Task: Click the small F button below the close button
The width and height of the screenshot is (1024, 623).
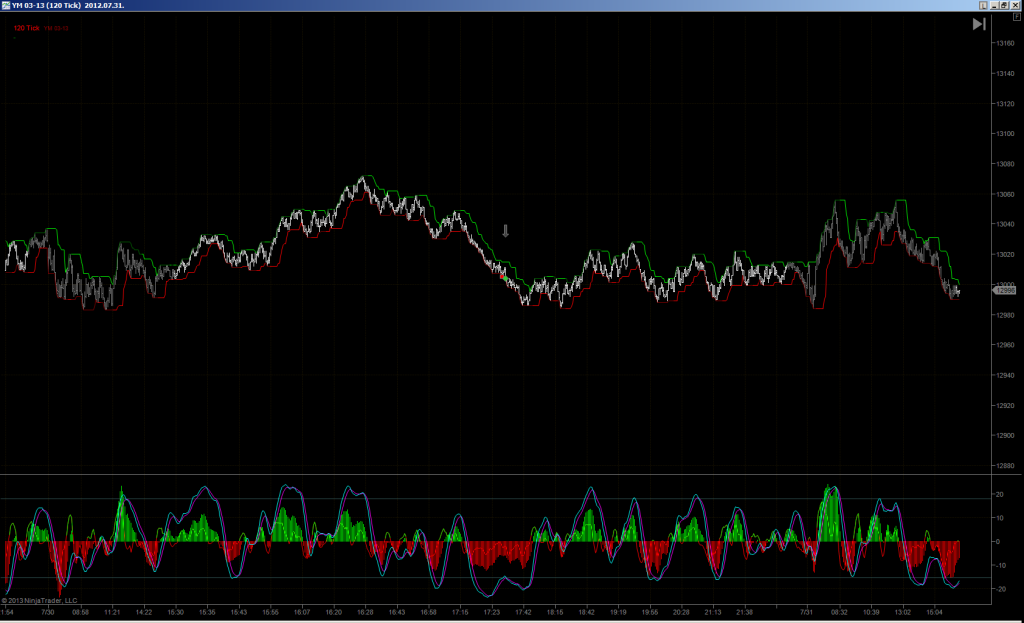Action: 1016,17
